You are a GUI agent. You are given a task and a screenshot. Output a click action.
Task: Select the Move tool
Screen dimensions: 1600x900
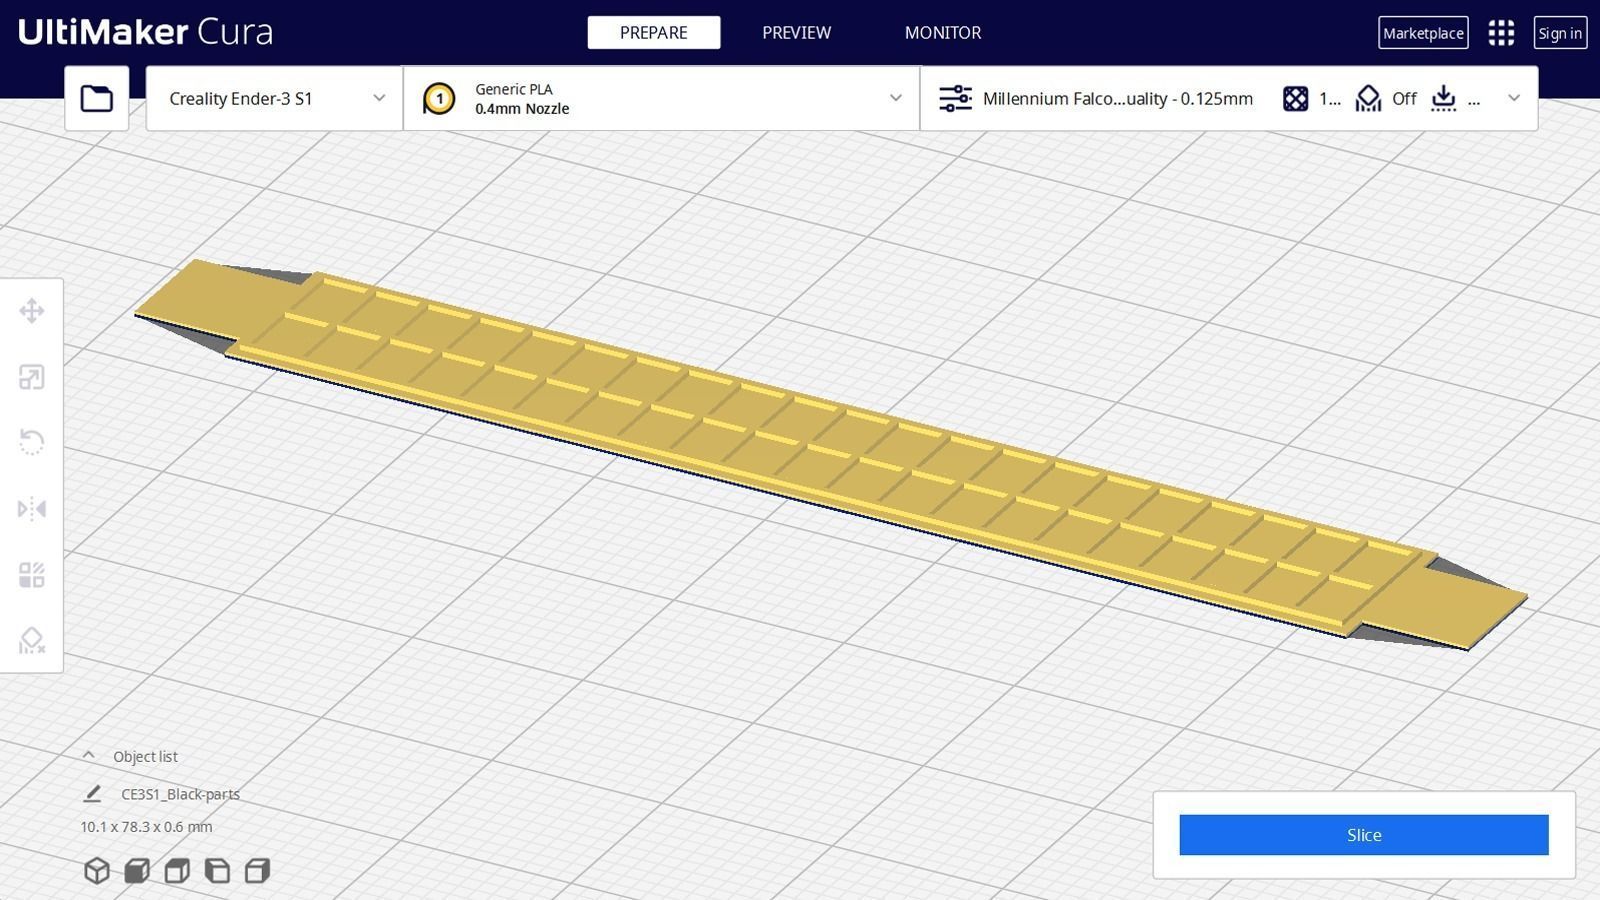click(32, 311)
